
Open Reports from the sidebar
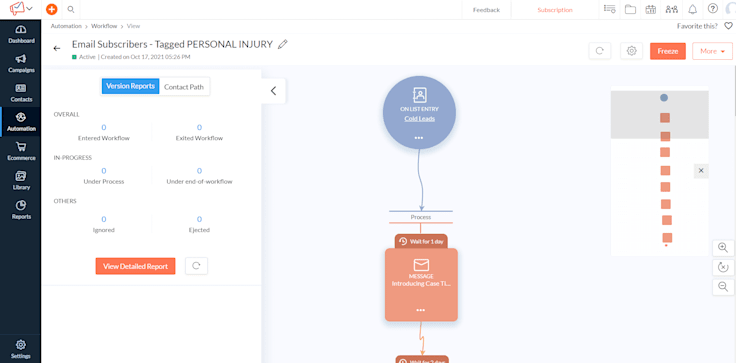(x=21, y=210)
